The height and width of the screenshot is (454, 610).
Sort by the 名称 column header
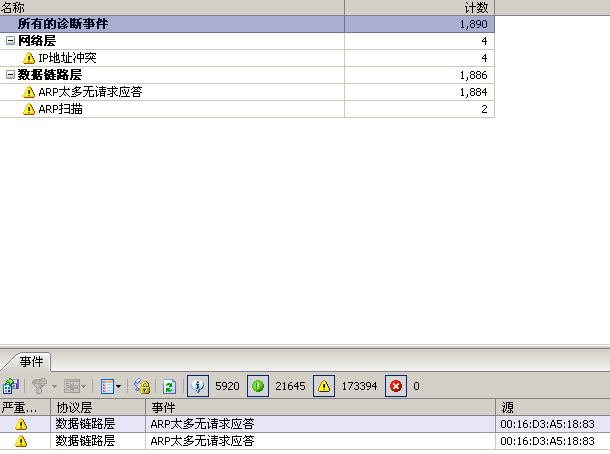click(172, 7)
